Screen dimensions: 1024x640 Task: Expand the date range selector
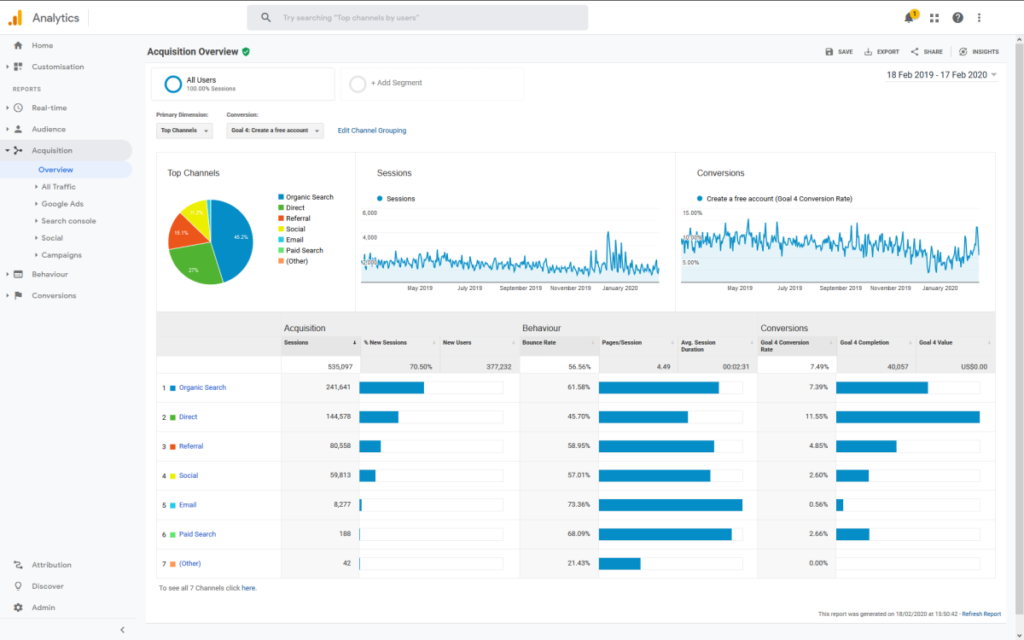(941, 75)
